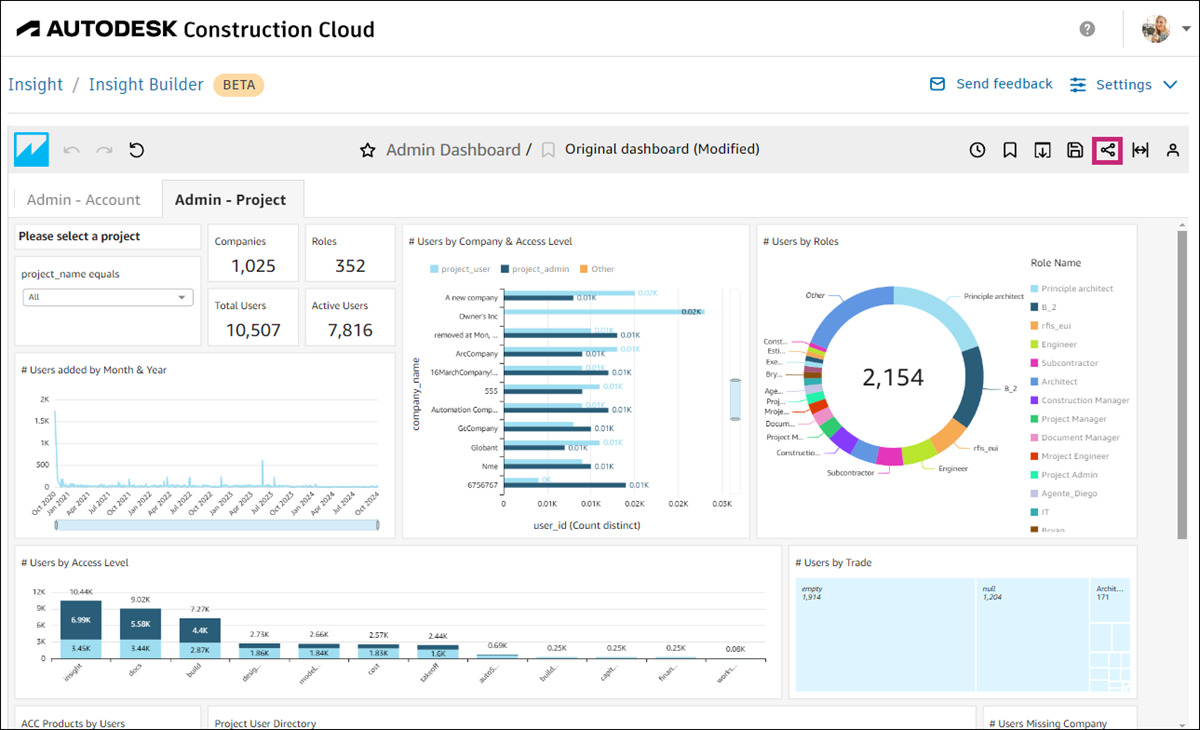Image resolution: width=1200 pixels, height=730 pixels.
Task: Expand the Settings chevron dropdown
Action: click(1168, 84)
